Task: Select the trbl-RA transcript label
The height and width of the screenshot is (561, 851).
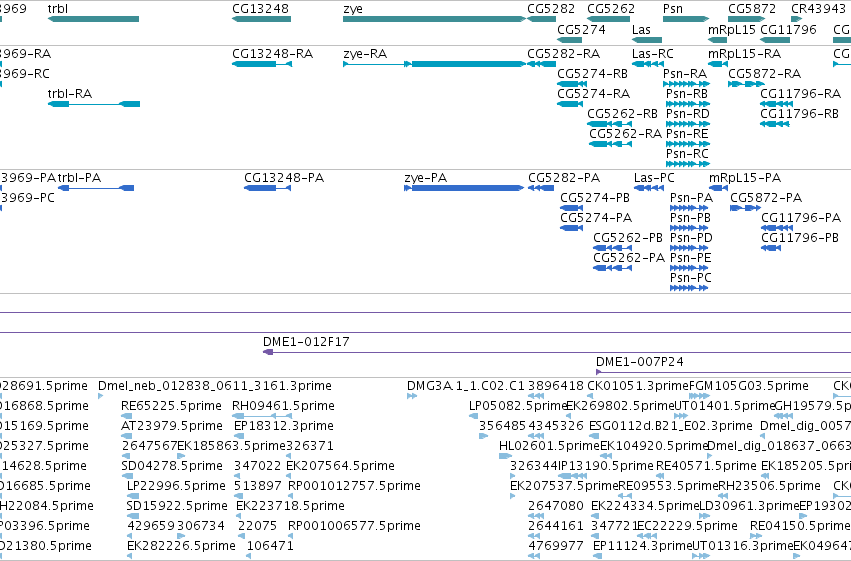Action: point(70,94)
